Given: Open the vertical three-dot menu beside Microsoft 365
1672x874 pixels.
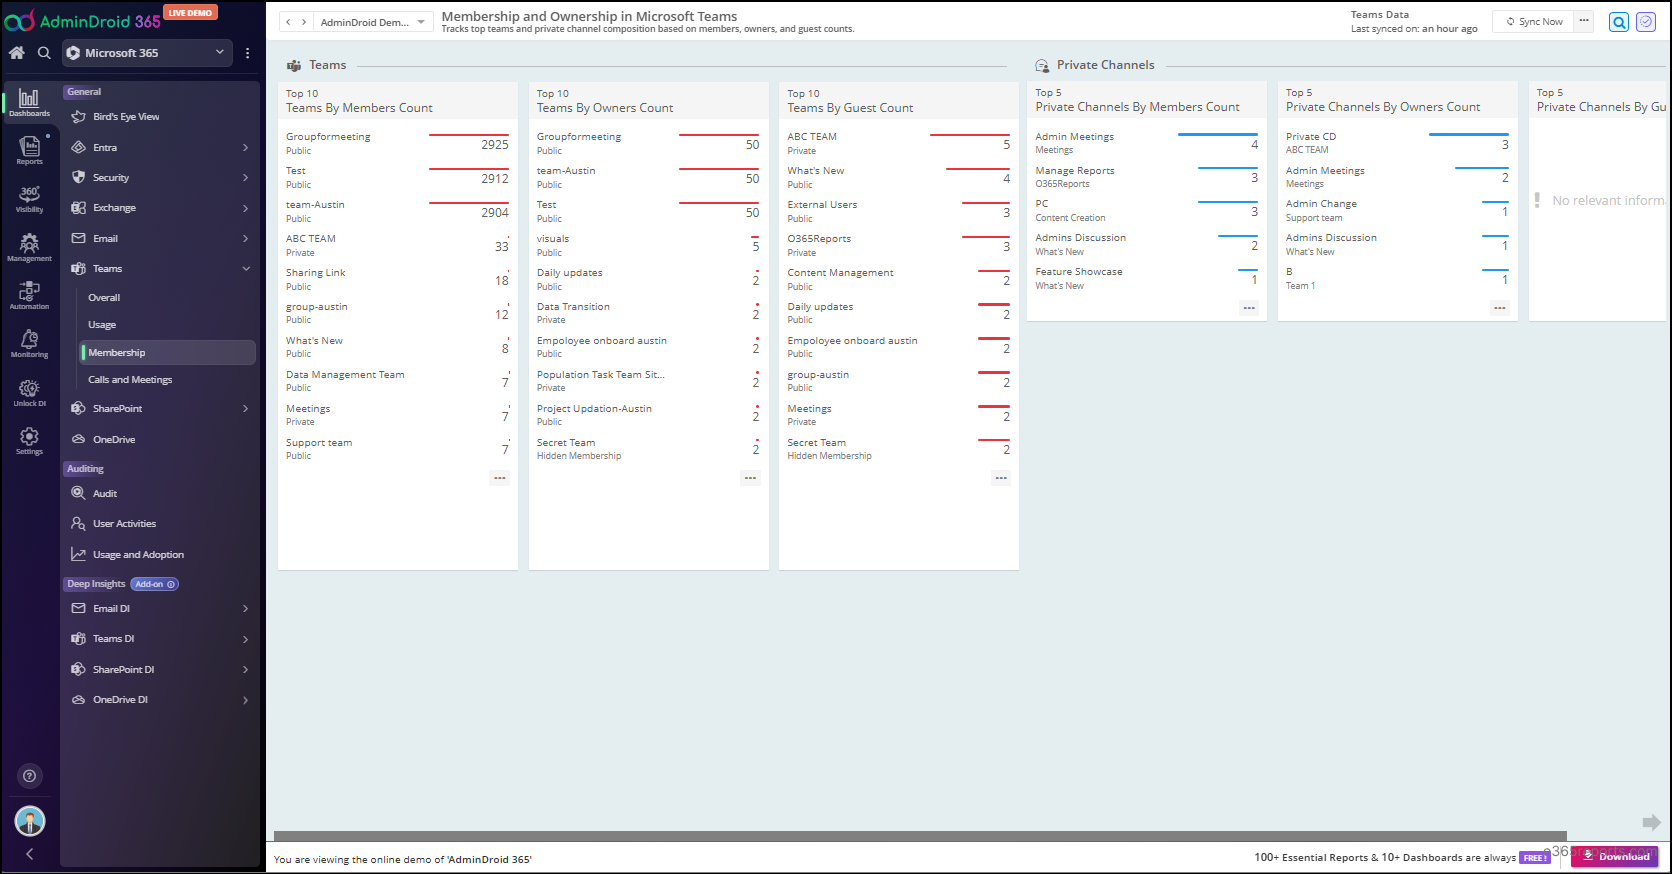Looking at the screenshot, I should click(247, 53).
